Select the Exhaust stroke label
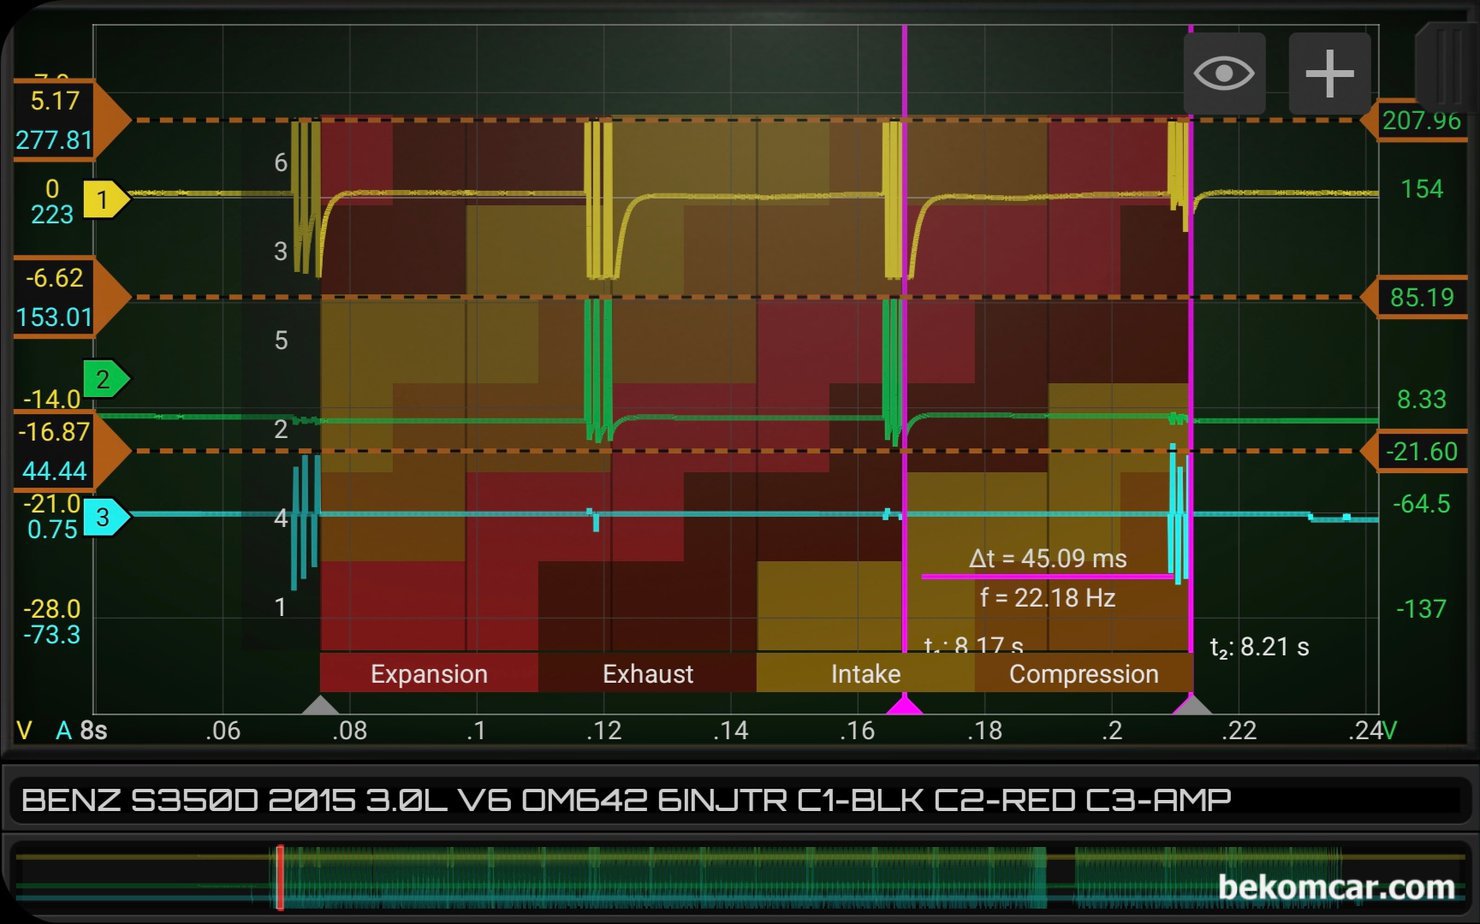 coord(647,673)
